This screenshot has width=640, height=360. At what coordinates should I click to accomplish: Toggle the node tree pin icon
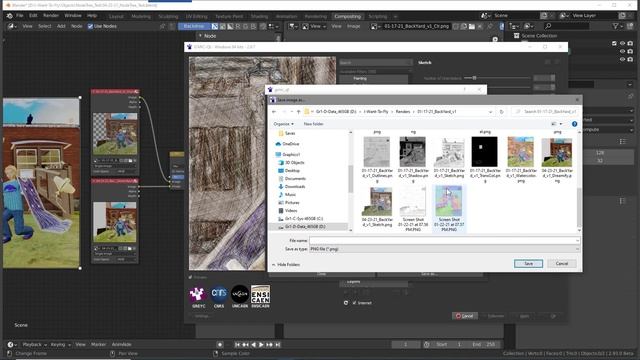[x=162, y=26]
